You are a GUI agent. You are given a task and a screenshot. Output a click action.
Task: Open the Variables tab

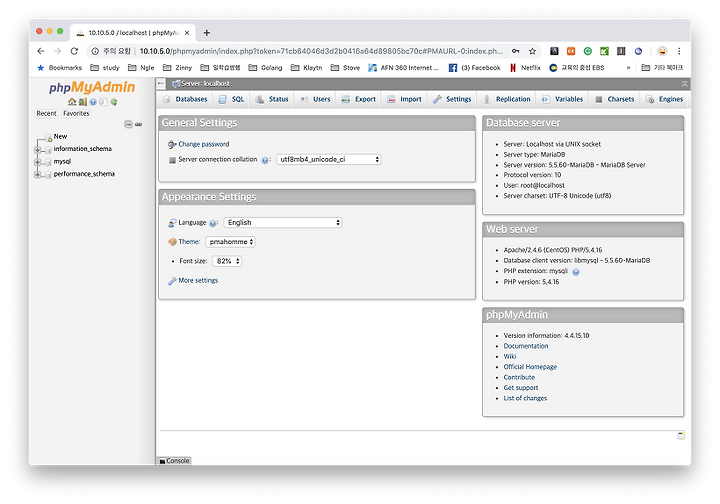tap(562, 99)
